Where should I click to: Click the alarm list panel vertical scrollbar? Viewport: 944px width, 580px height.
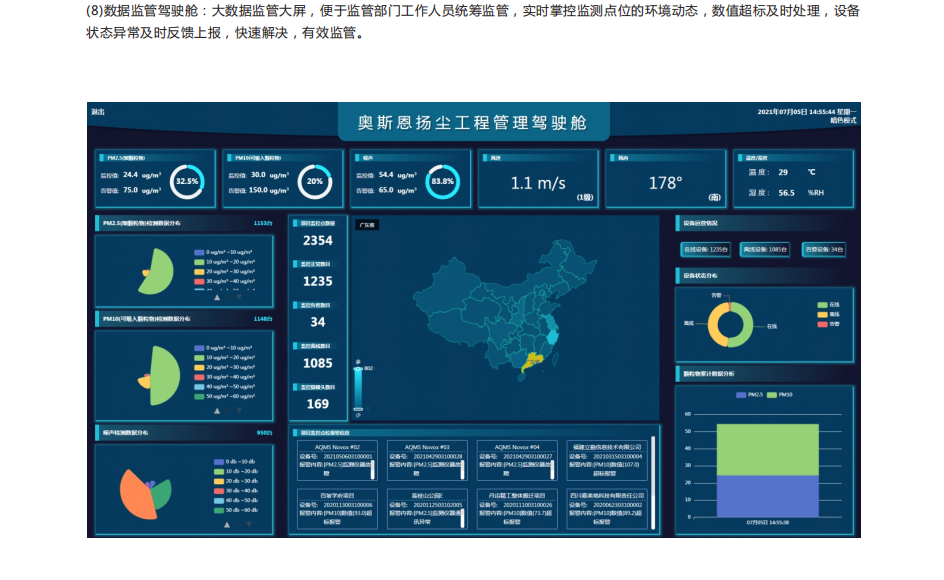(x=653, y=482)
